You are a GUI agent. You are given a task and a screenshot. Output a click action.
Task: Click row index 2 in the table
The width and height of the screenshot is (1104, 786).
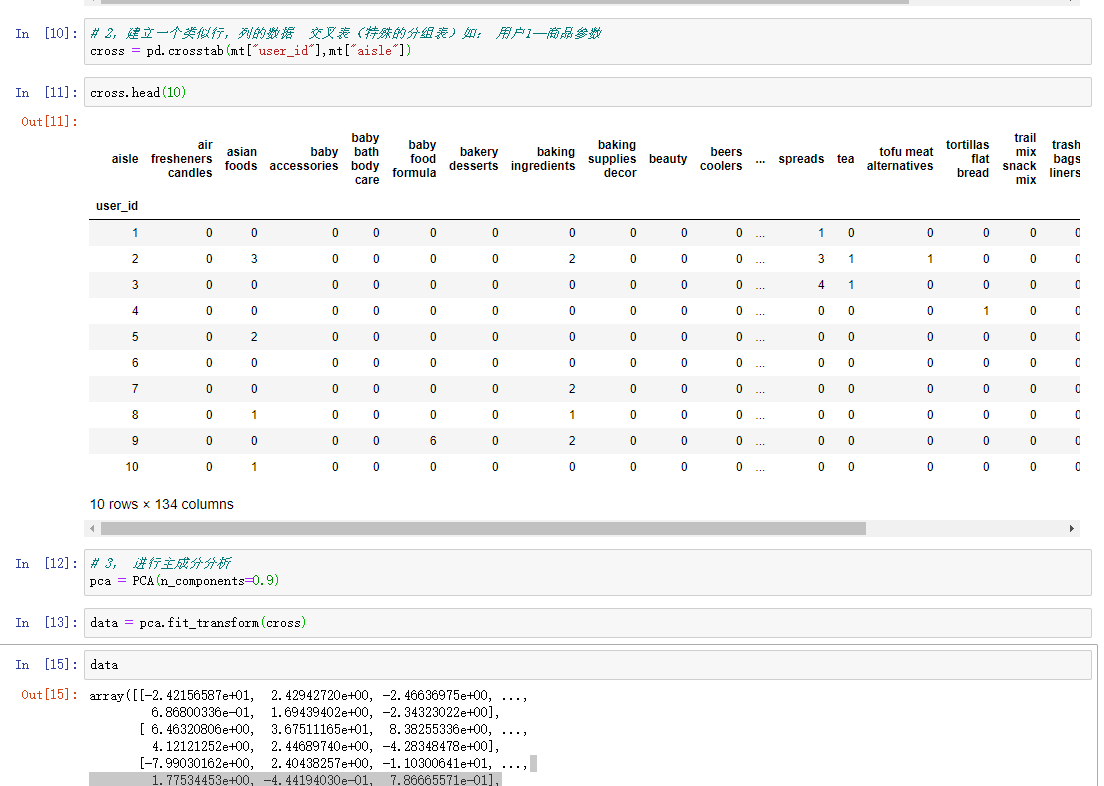[x=134, y=258]
